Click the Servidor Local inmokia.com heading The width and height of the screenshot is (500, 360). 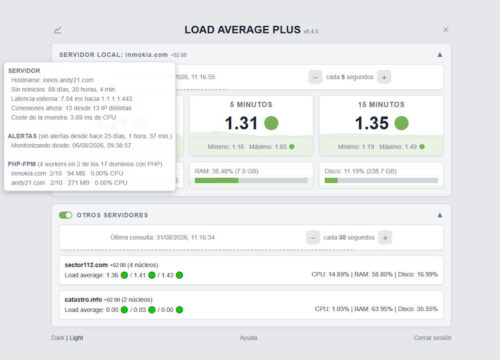coord(114,55)
